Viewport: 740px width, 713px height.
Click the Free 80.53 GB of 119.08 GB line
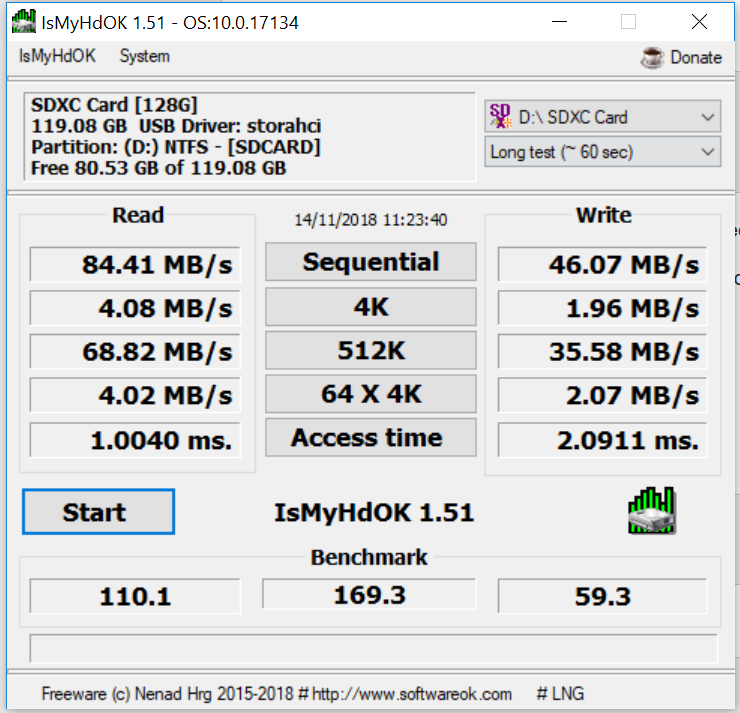point(159,168)
